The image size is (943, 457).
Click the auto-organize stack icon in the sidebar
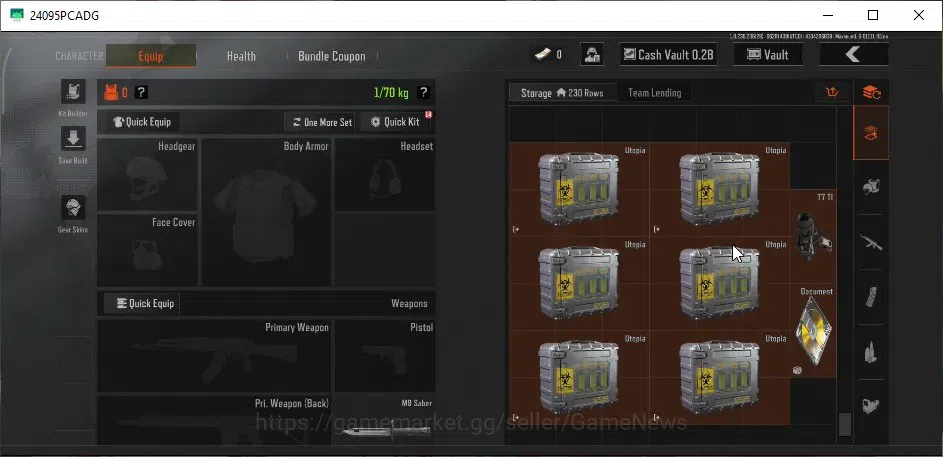pos(871,92)
